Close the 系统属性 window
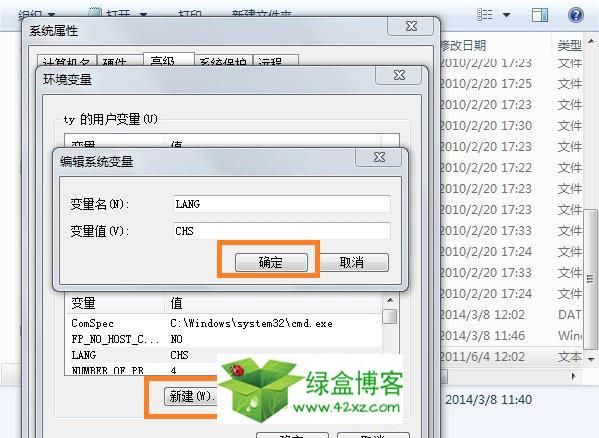The height and width of the screenshot is (438, 599). (x=411, y=26)
